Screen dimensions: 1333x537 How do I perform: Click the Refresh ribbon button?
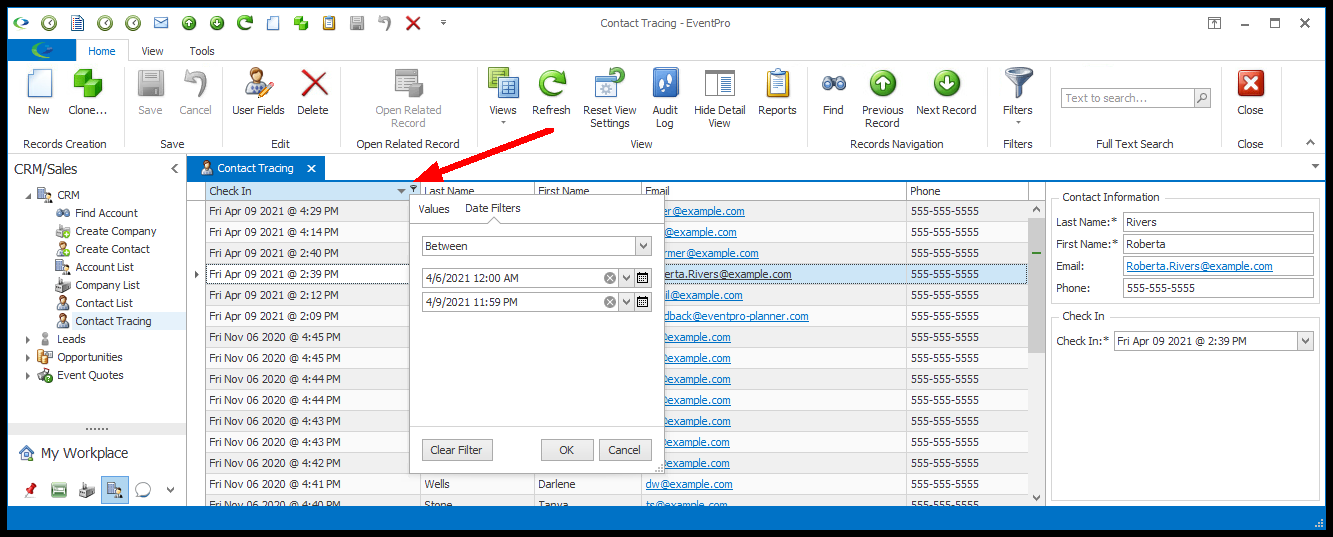pyautogui.click(x=551, y=93)
